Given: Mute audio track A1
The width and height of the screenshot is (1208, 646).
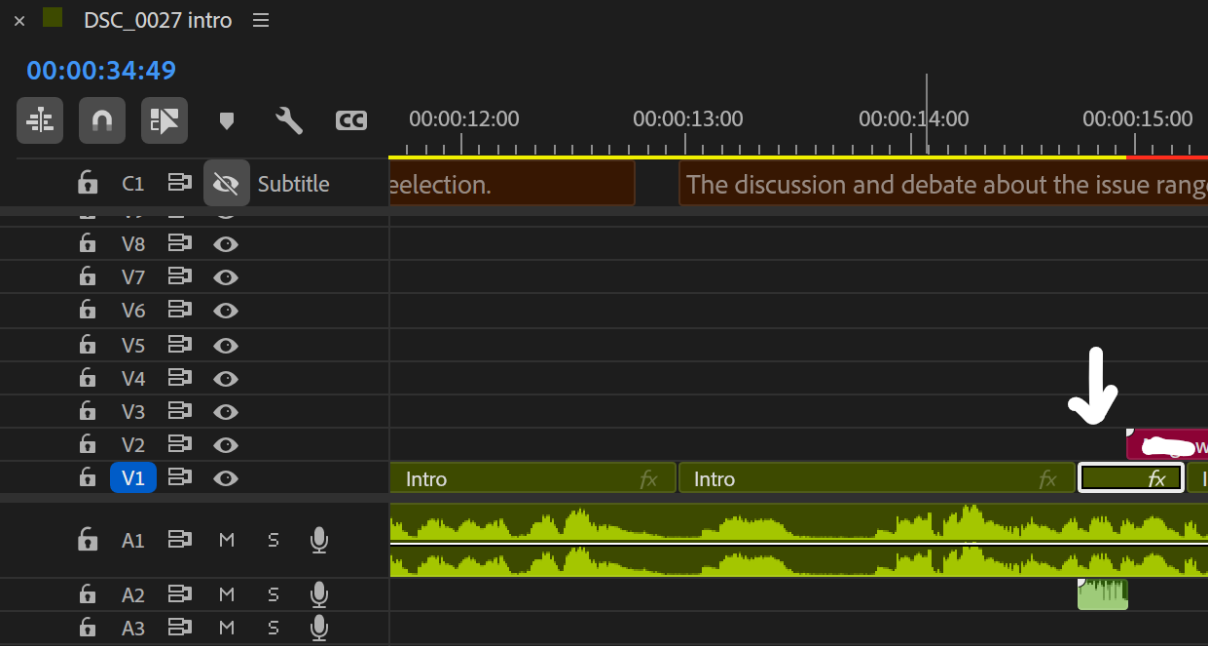Looking at the screenshot, I should pos(226,540).
